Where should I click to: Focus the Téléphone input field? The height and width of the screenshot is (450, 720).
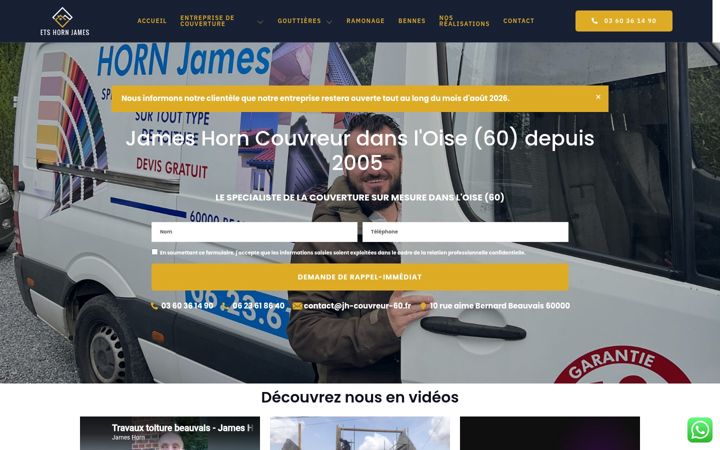coord(465,232)
